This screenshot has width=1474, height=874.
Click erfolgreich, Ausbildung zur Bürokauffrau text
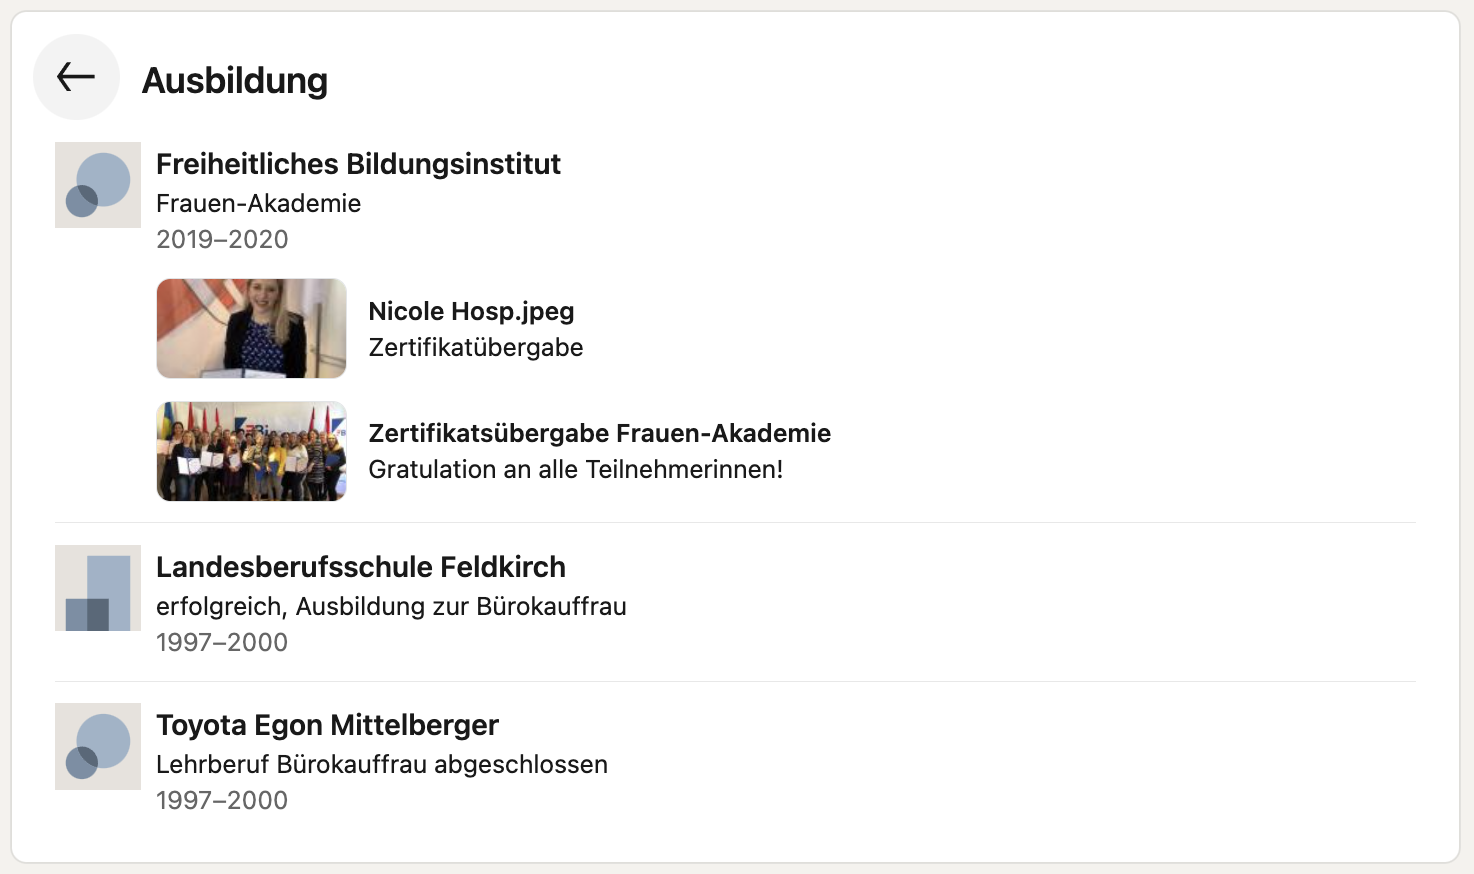[x=391, y=606]
